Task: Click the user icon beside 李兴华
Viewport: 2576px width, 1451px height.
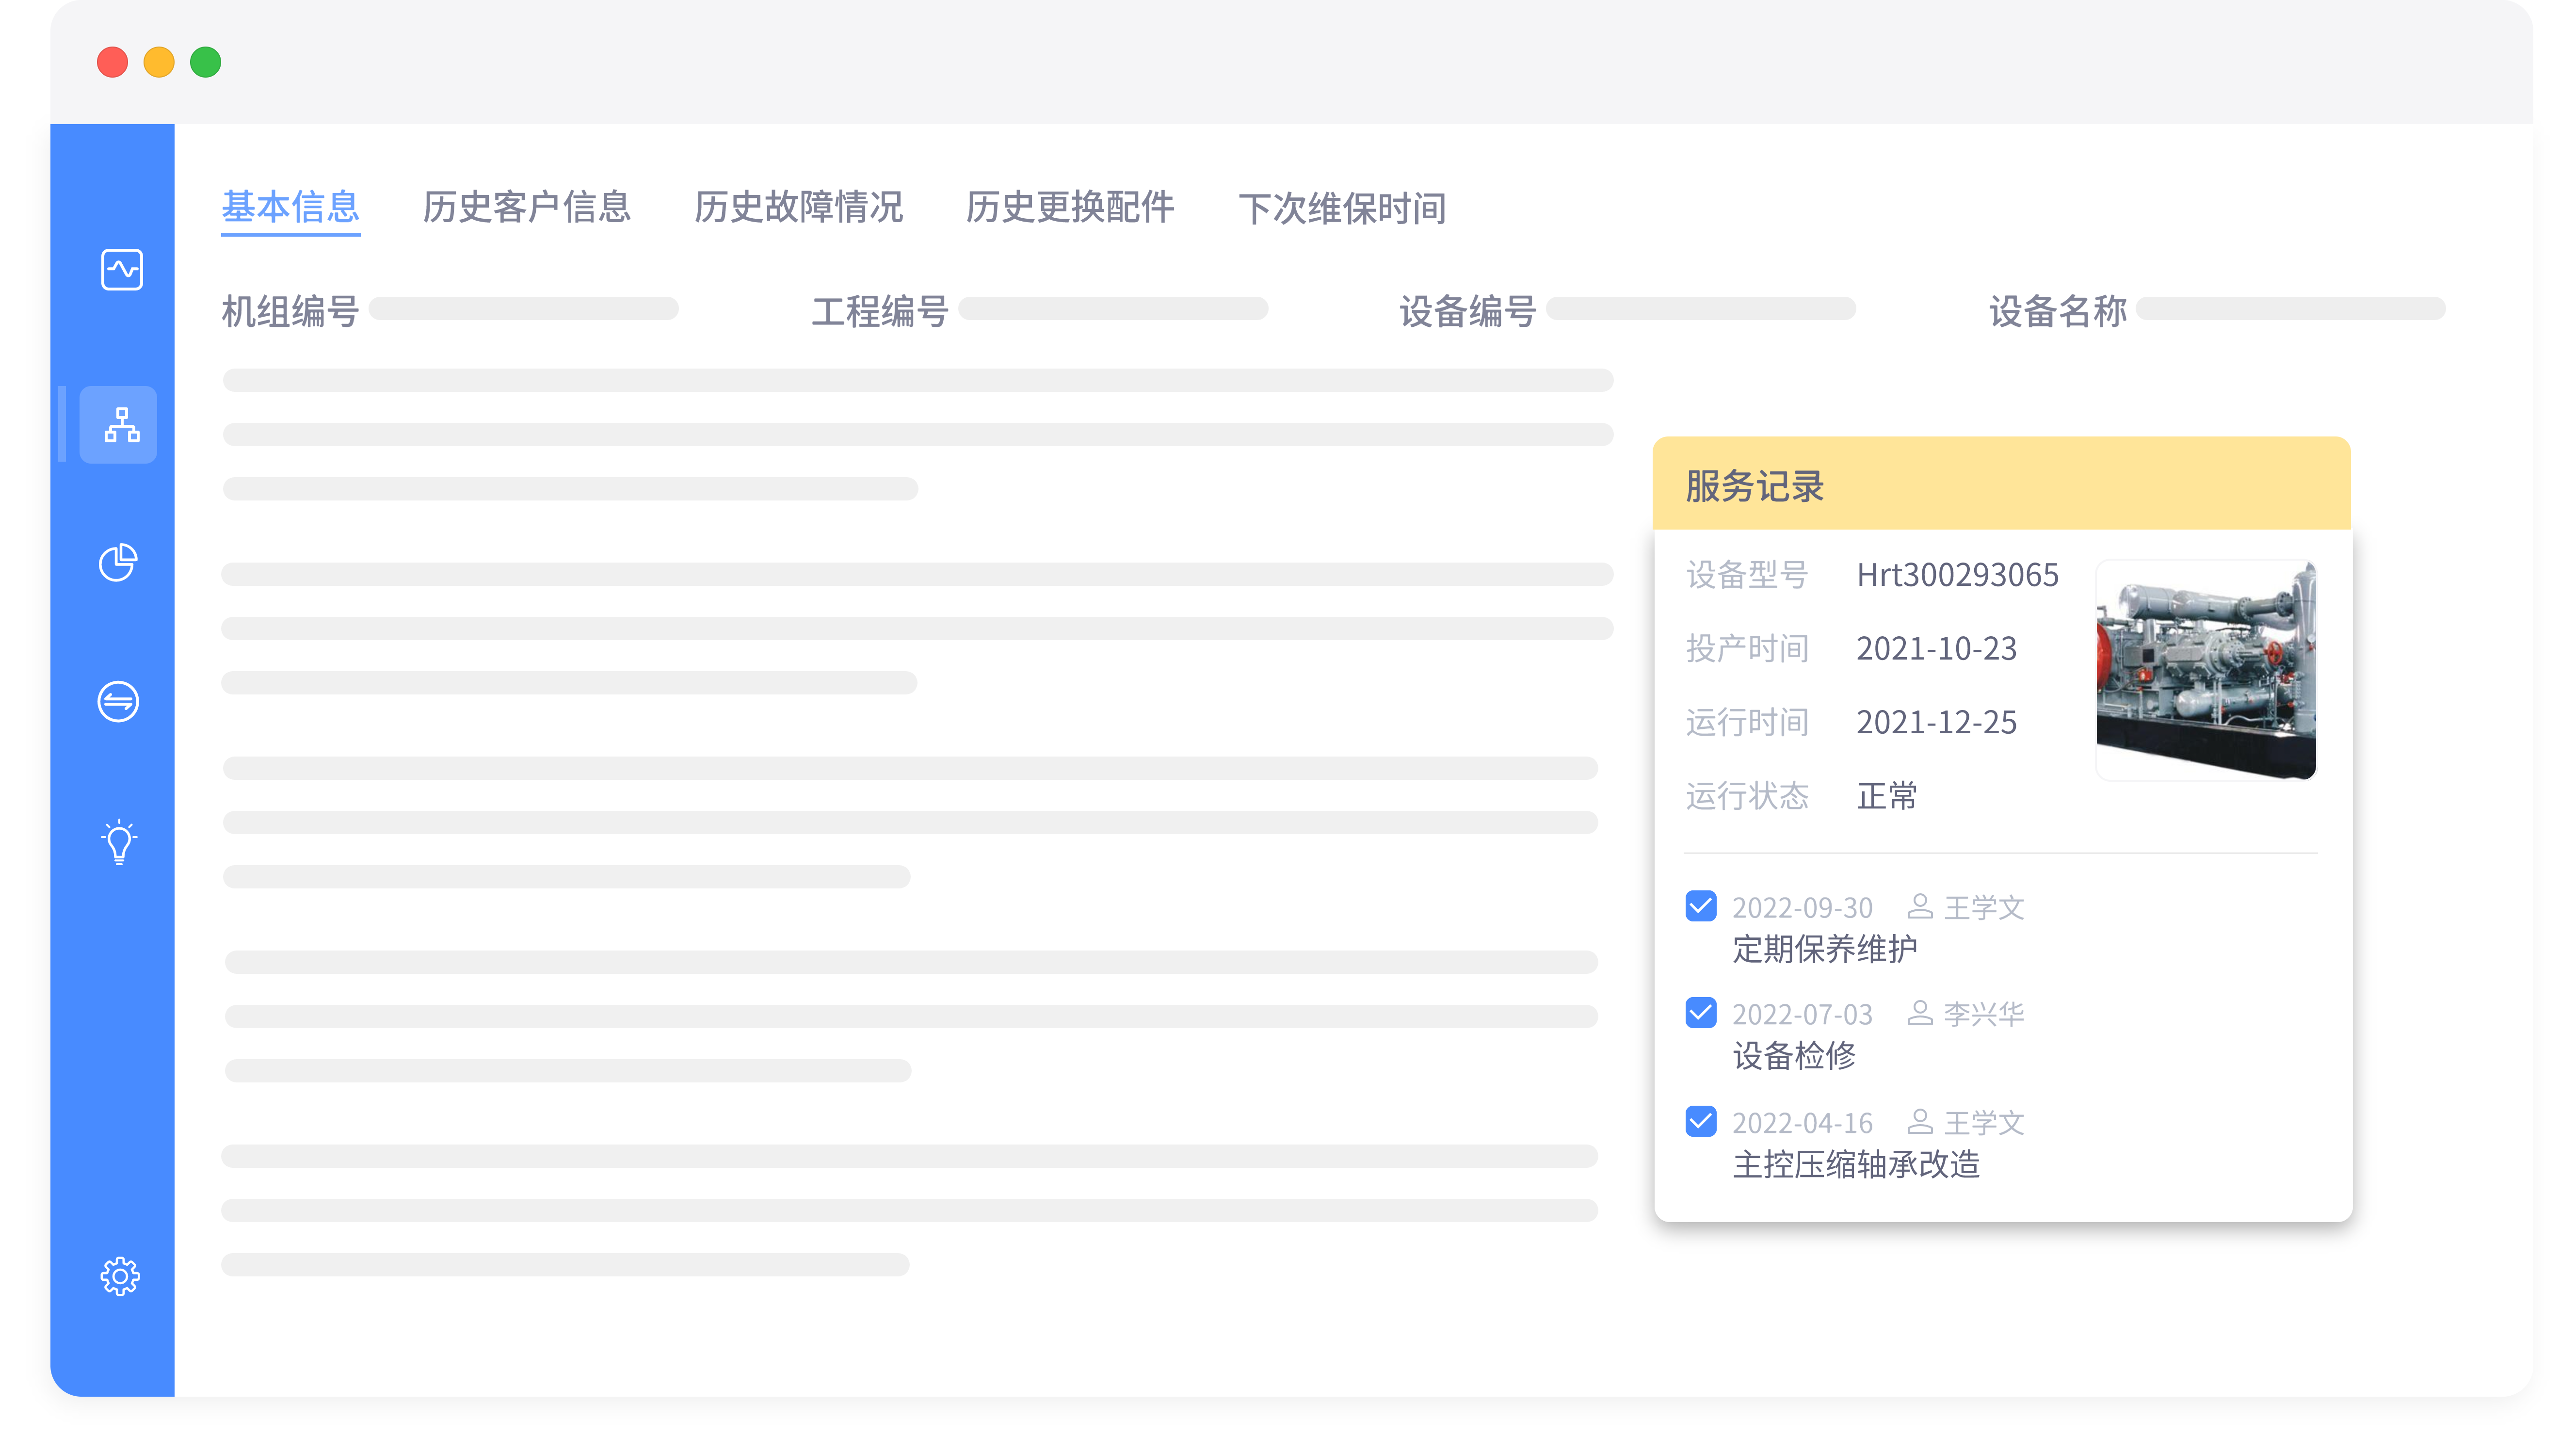Action: 1919,1013
